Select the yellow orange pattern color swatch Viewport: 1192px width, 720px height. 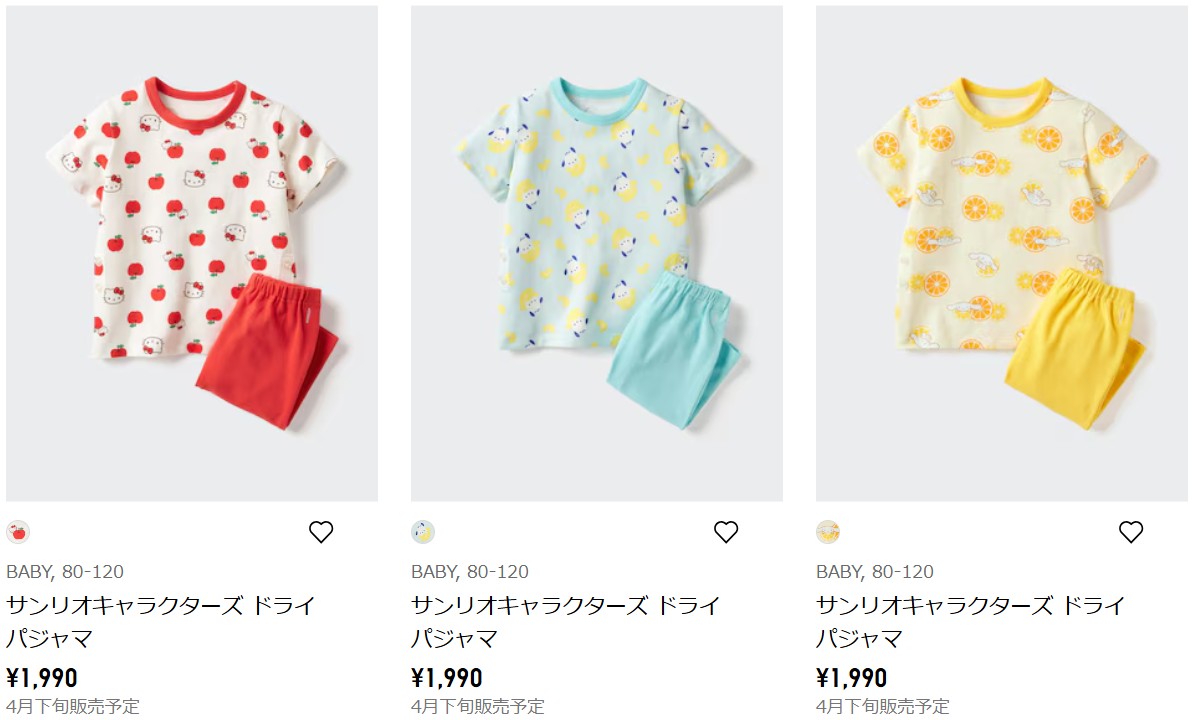click(828, 532)
